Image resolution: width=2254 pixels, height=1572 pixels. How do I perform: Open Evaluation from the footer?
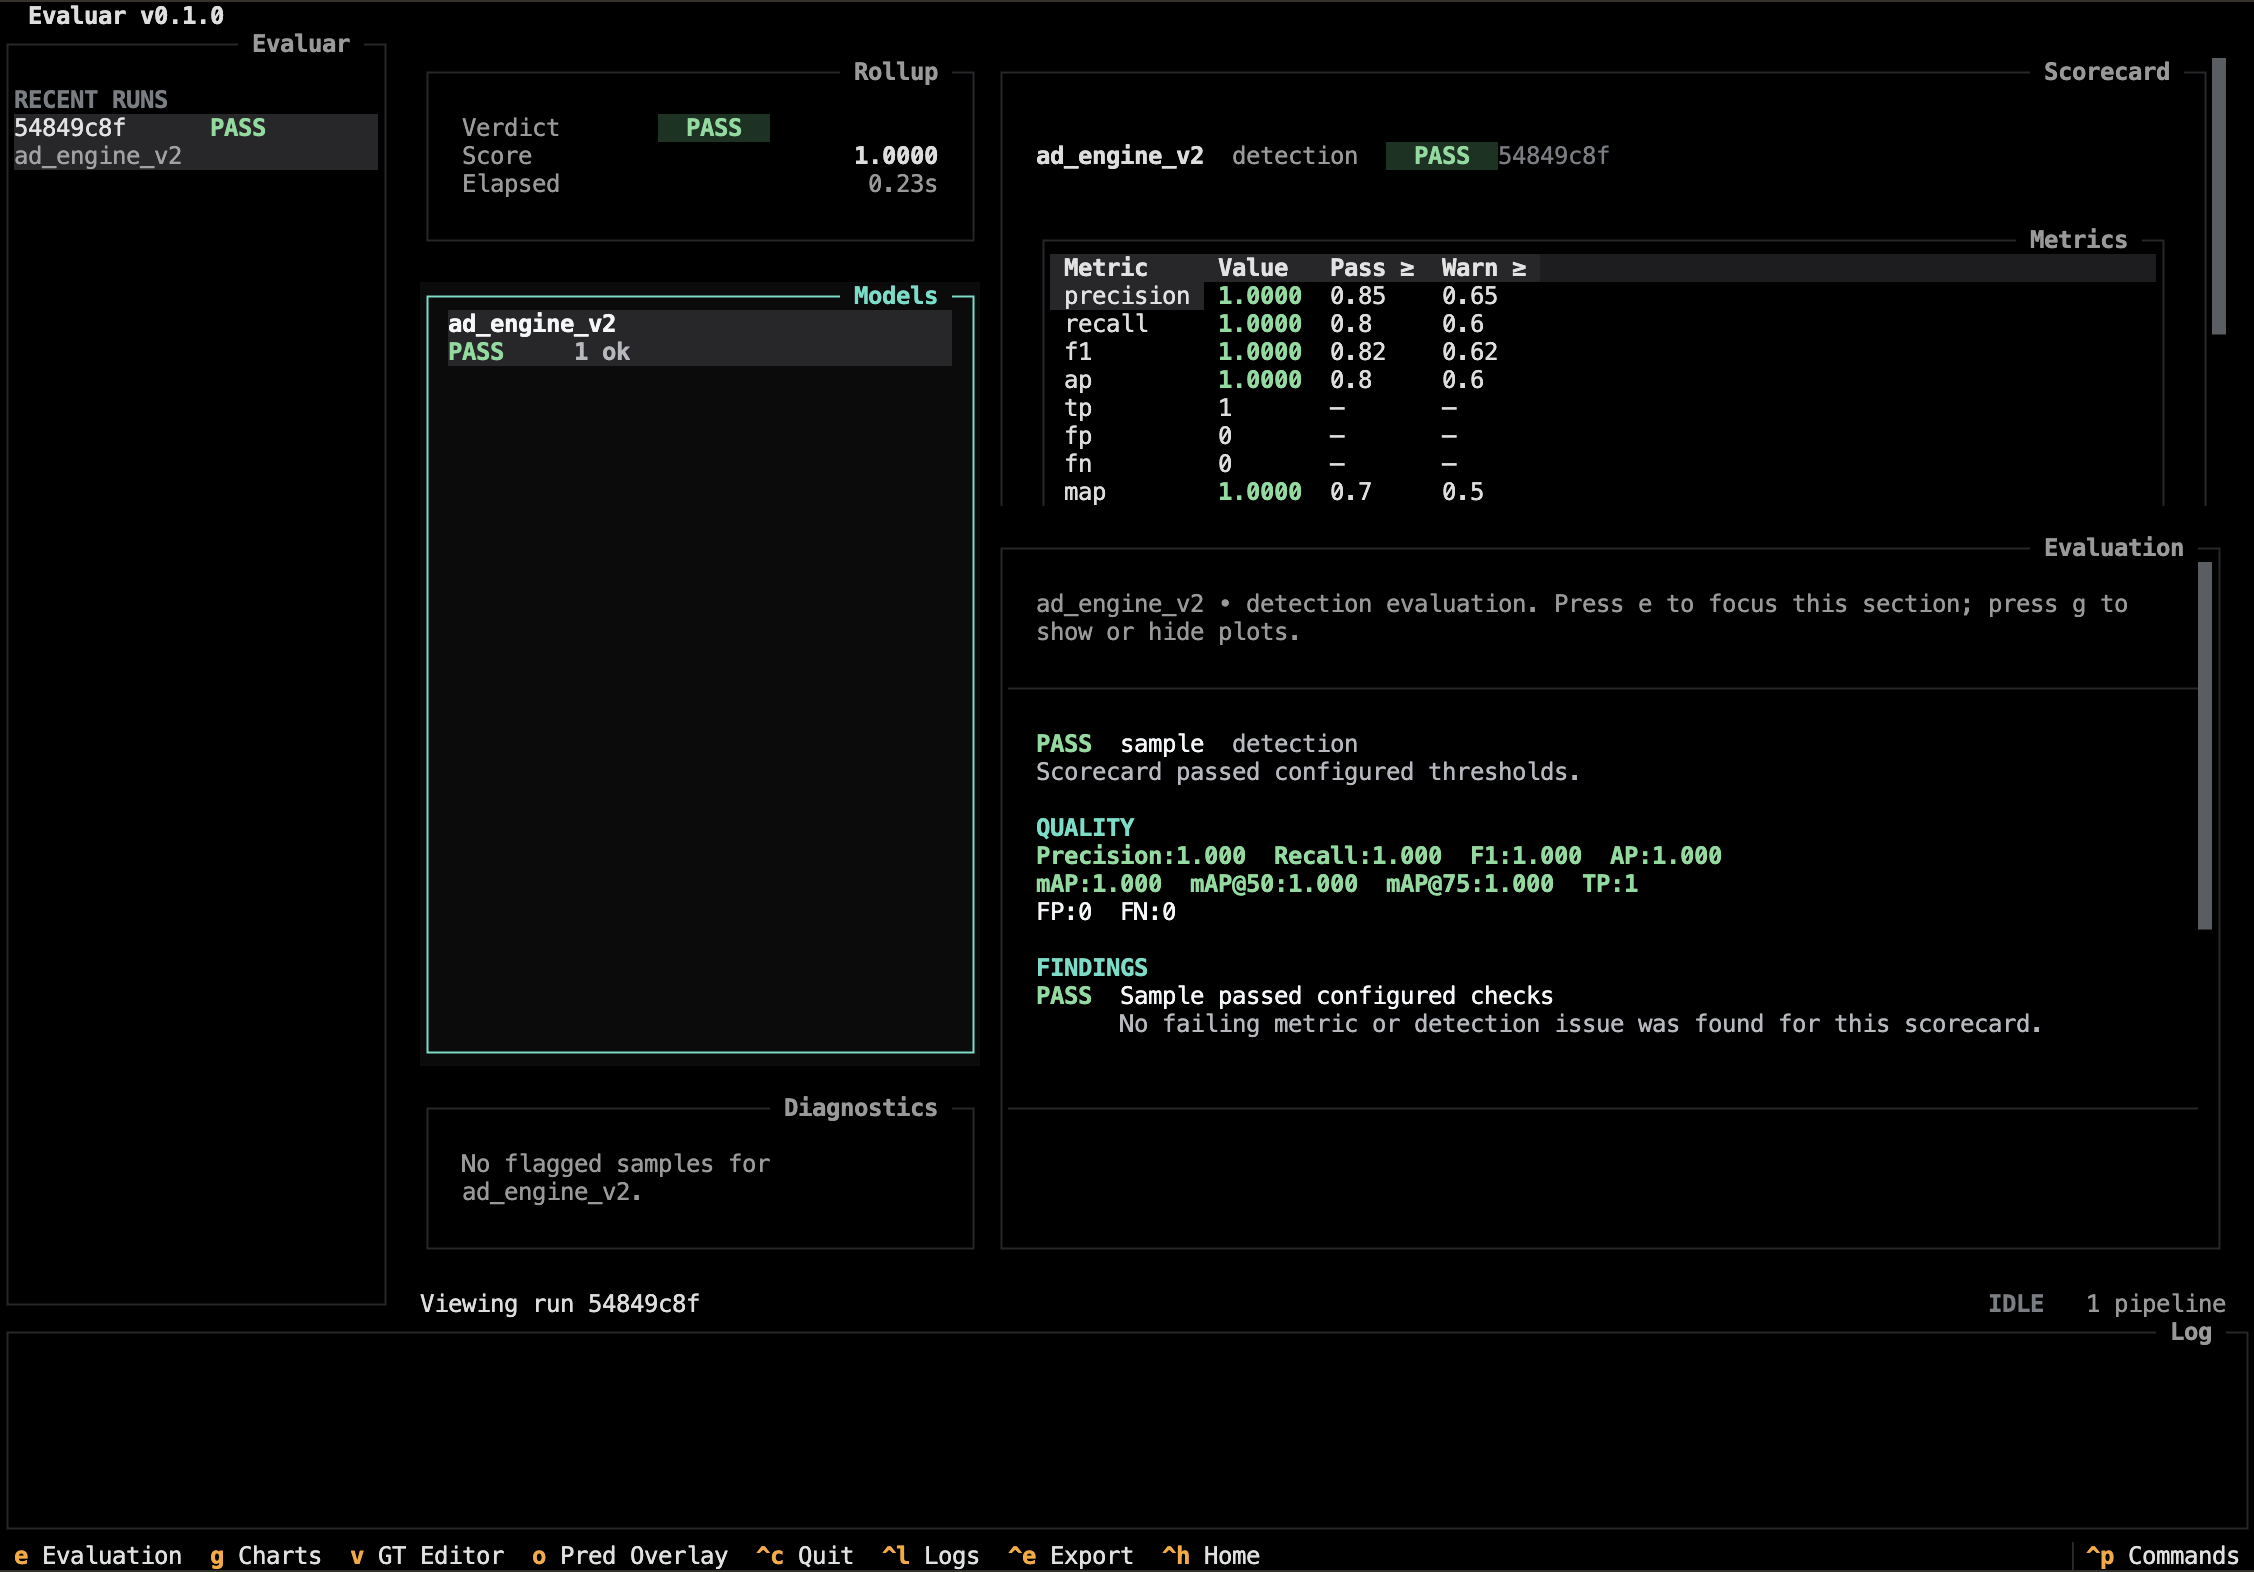(x=98, y=1555)
